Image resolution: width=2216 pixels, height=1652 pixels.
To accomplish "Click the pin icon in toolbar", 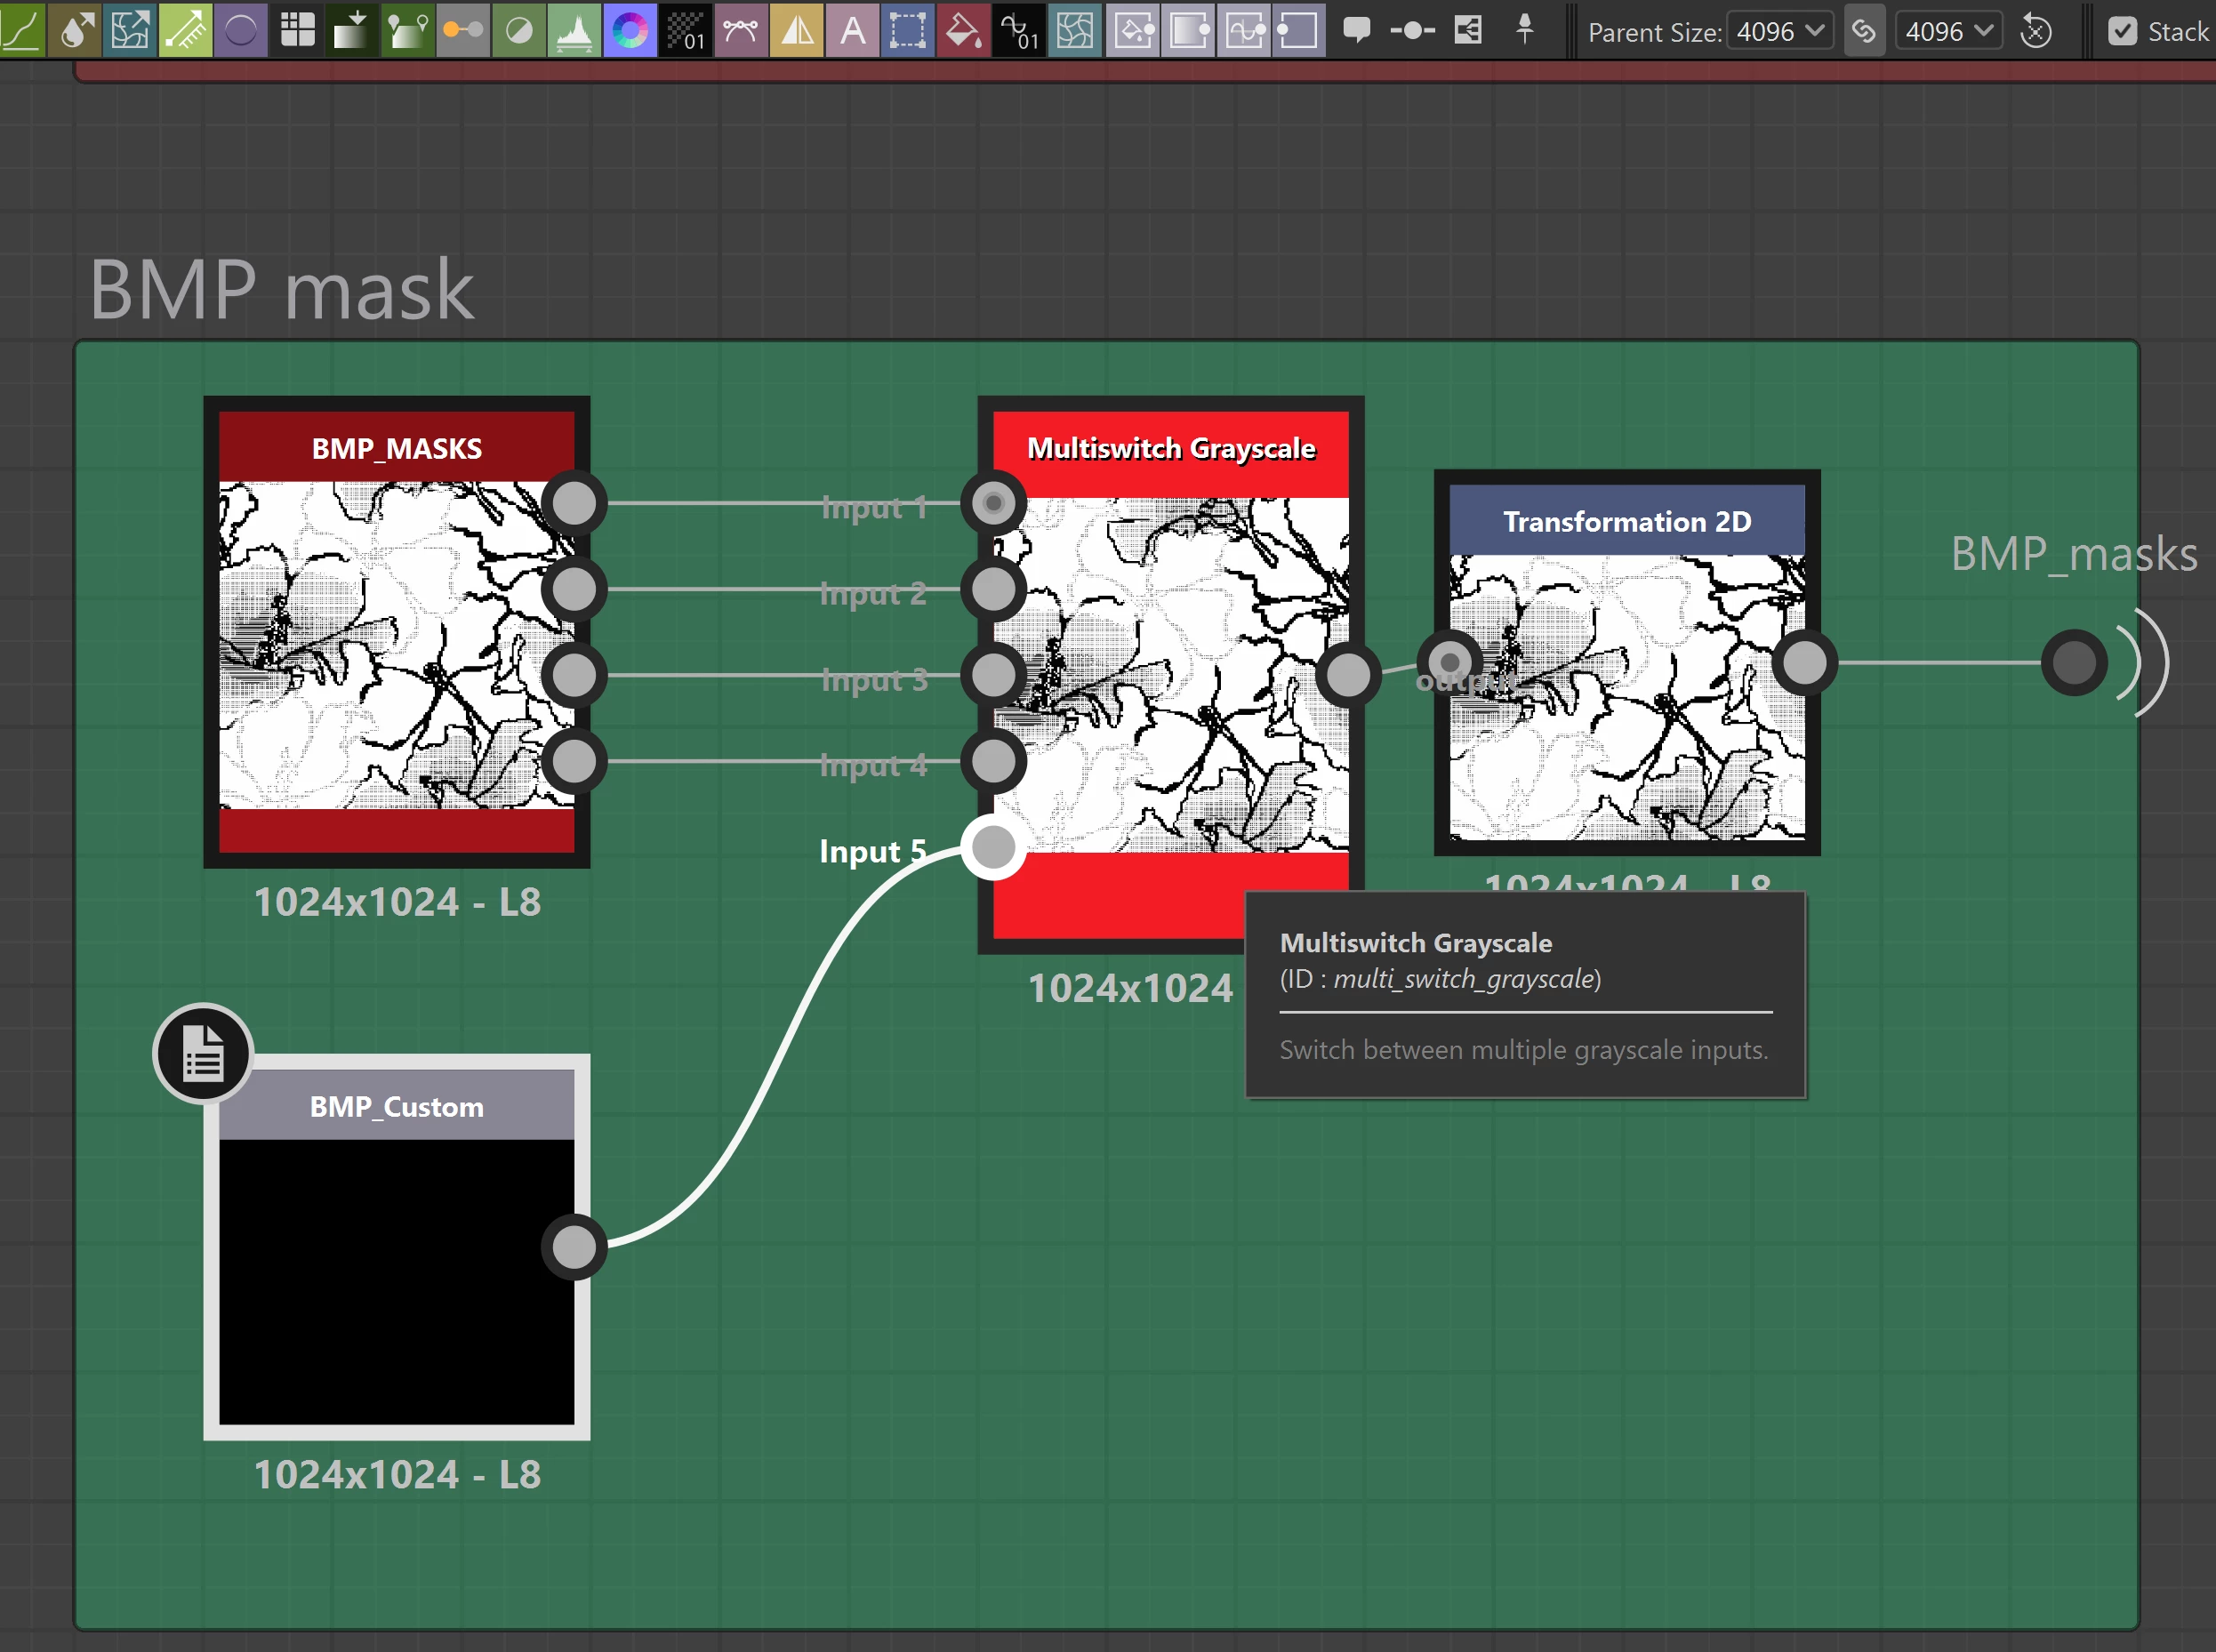I will click(1524, 29).
